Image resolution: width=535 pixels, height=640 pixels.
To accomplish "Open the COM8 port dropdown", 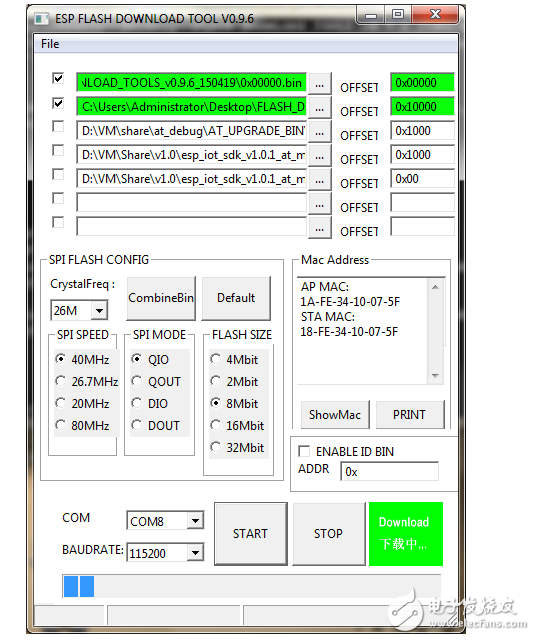I will pos(195,521).
